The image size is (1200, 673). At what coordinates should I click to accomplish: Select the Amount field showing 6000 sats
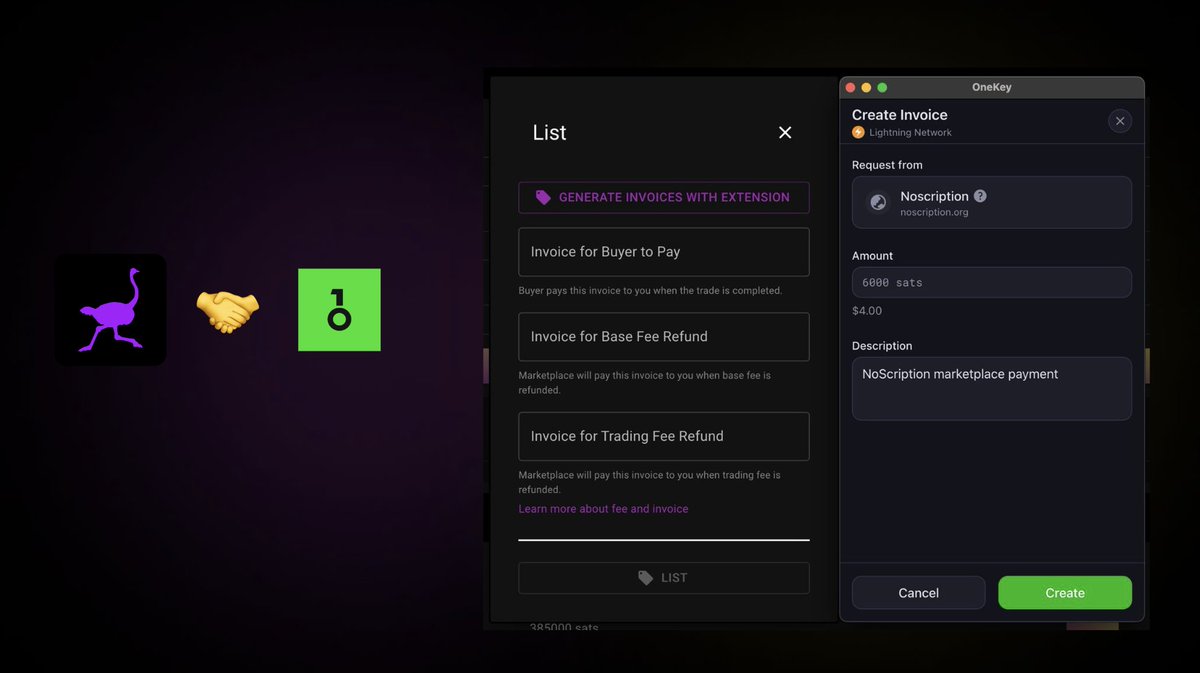[991, 282]
